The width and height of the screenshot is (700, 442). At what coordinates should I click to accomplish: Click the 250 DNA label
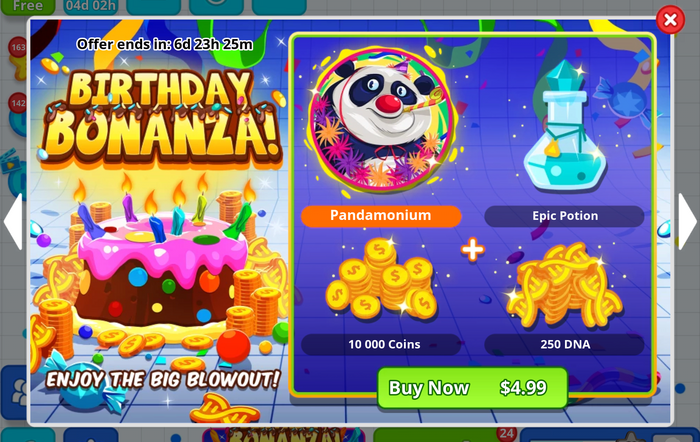click(564, 344)
